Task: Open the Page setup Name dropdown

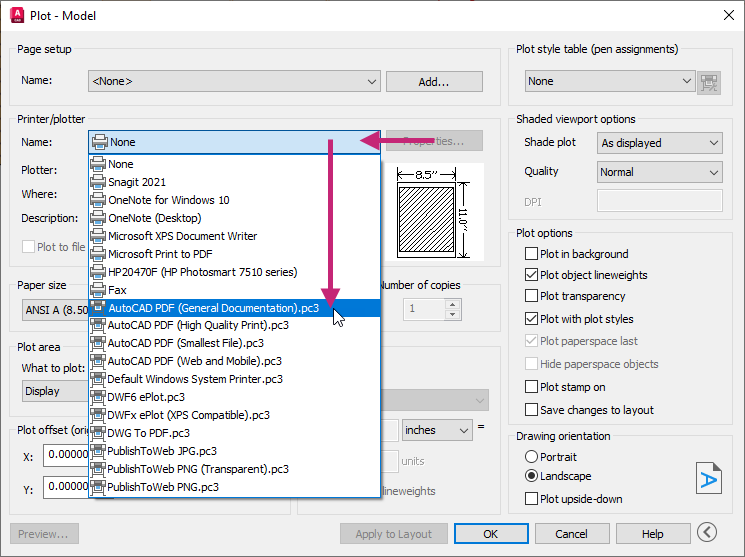Action: 234,81
